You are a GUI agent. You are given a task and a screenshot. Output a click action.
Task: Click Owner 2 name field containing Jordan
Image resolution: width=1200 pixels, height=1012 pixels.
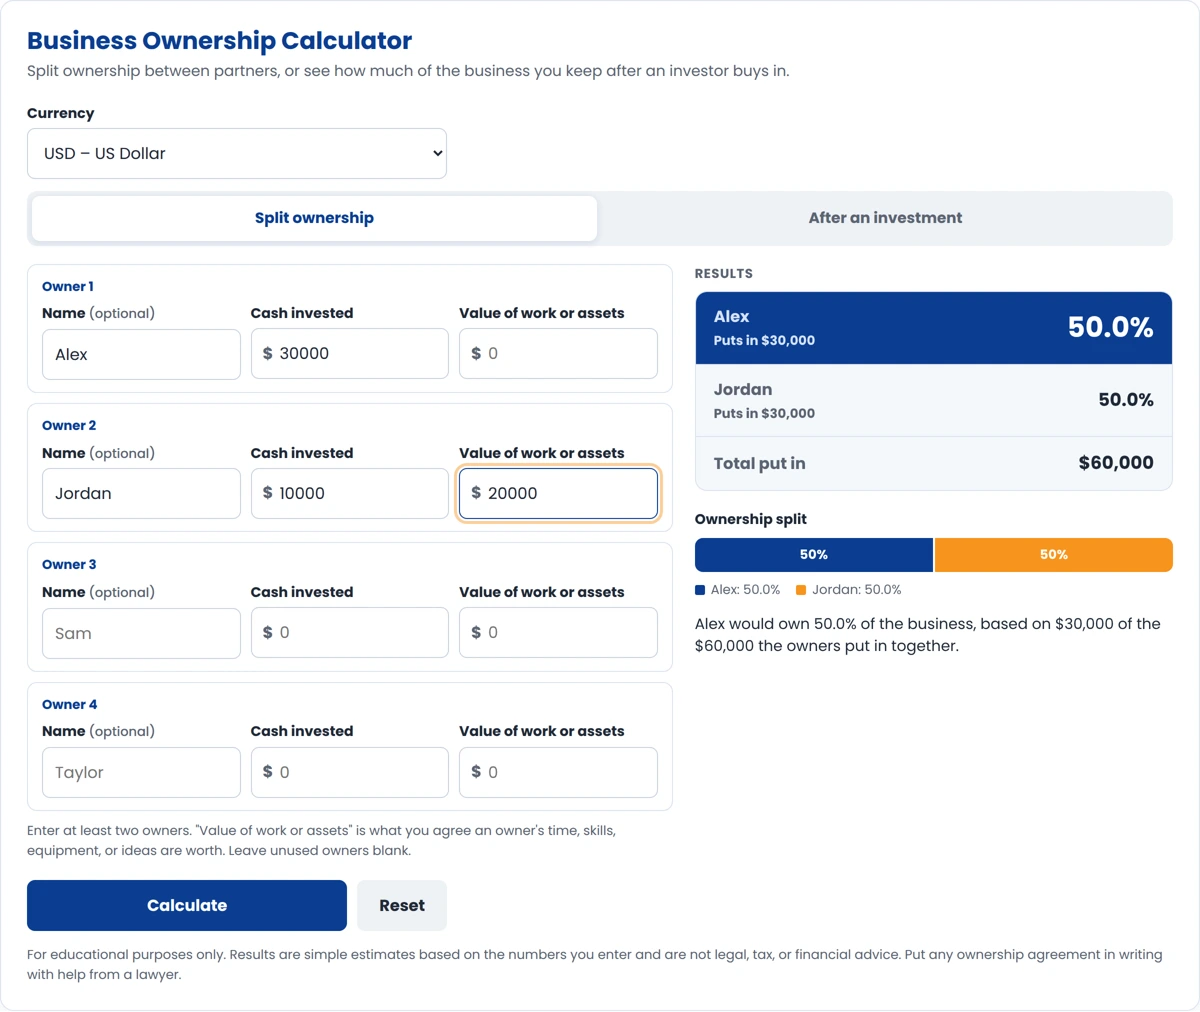(141, 493)
